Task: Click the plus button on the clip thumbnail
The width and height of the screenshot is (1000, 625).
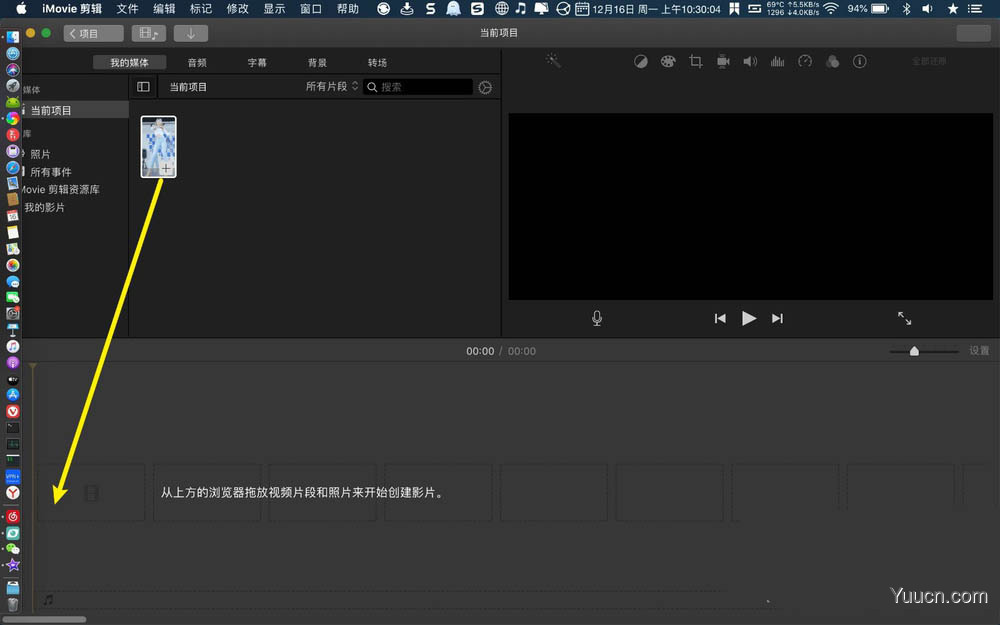Action: 166,168
